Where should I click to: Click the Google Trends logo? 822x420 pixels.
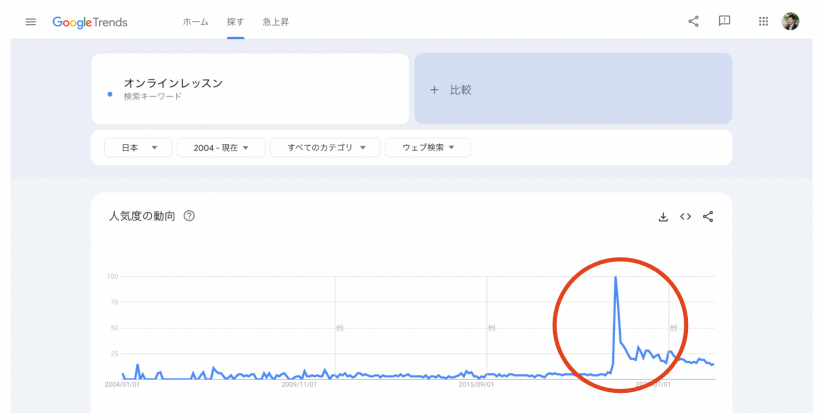(90, 22)
